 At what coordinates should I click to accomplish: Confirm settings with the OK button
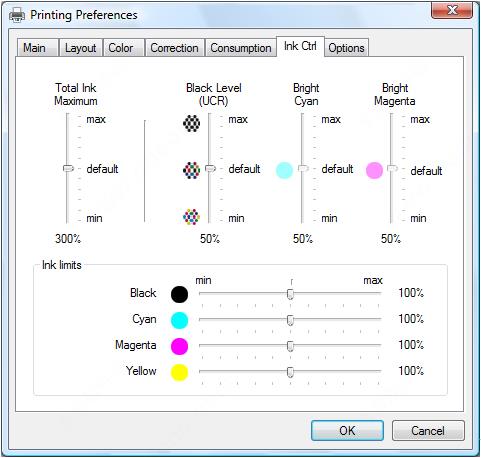pos(347,430)
